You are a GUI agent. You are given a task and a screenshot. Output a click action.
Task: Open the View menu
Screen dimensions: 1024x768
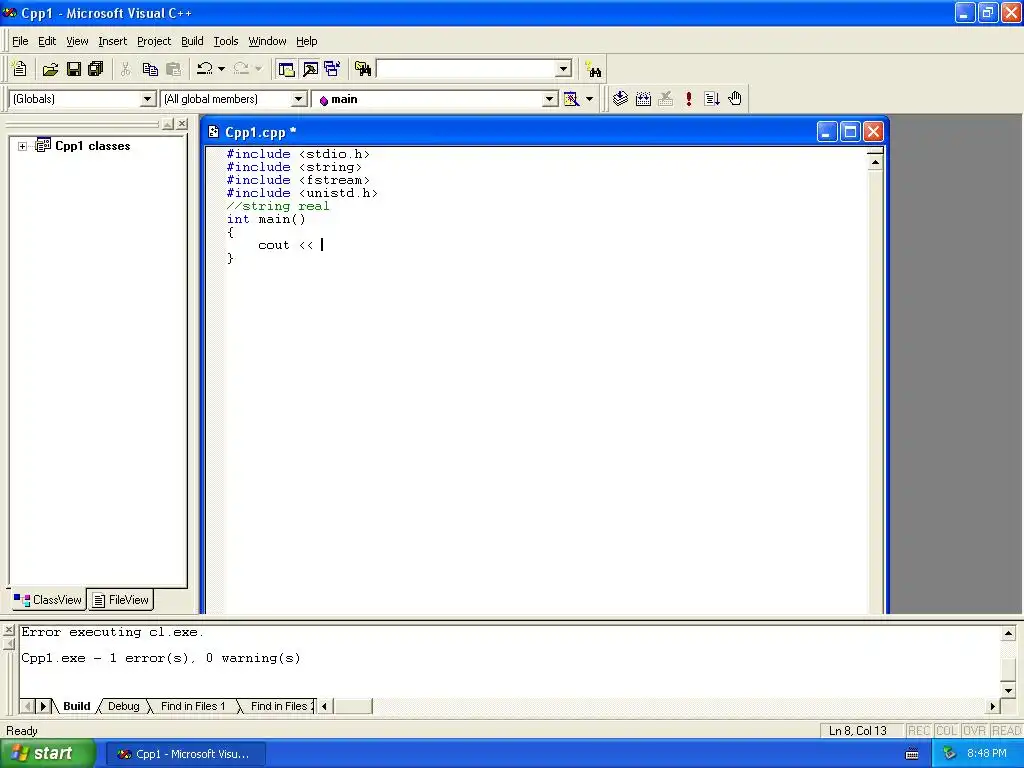pyautogui.click(x=77, y=41)
